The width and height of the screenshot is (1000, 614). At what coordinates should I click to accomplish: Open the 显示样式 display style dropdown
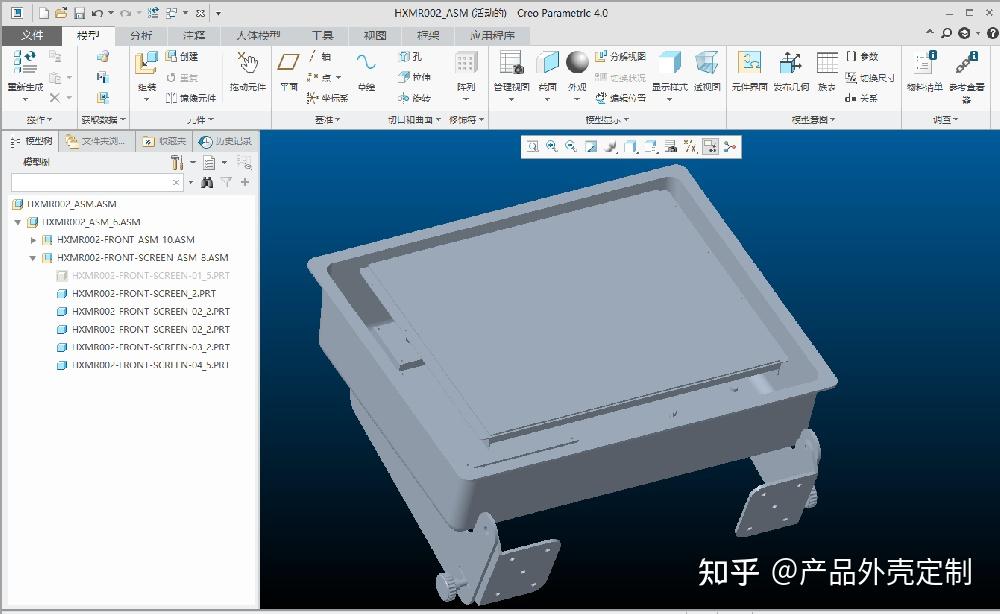670,99
